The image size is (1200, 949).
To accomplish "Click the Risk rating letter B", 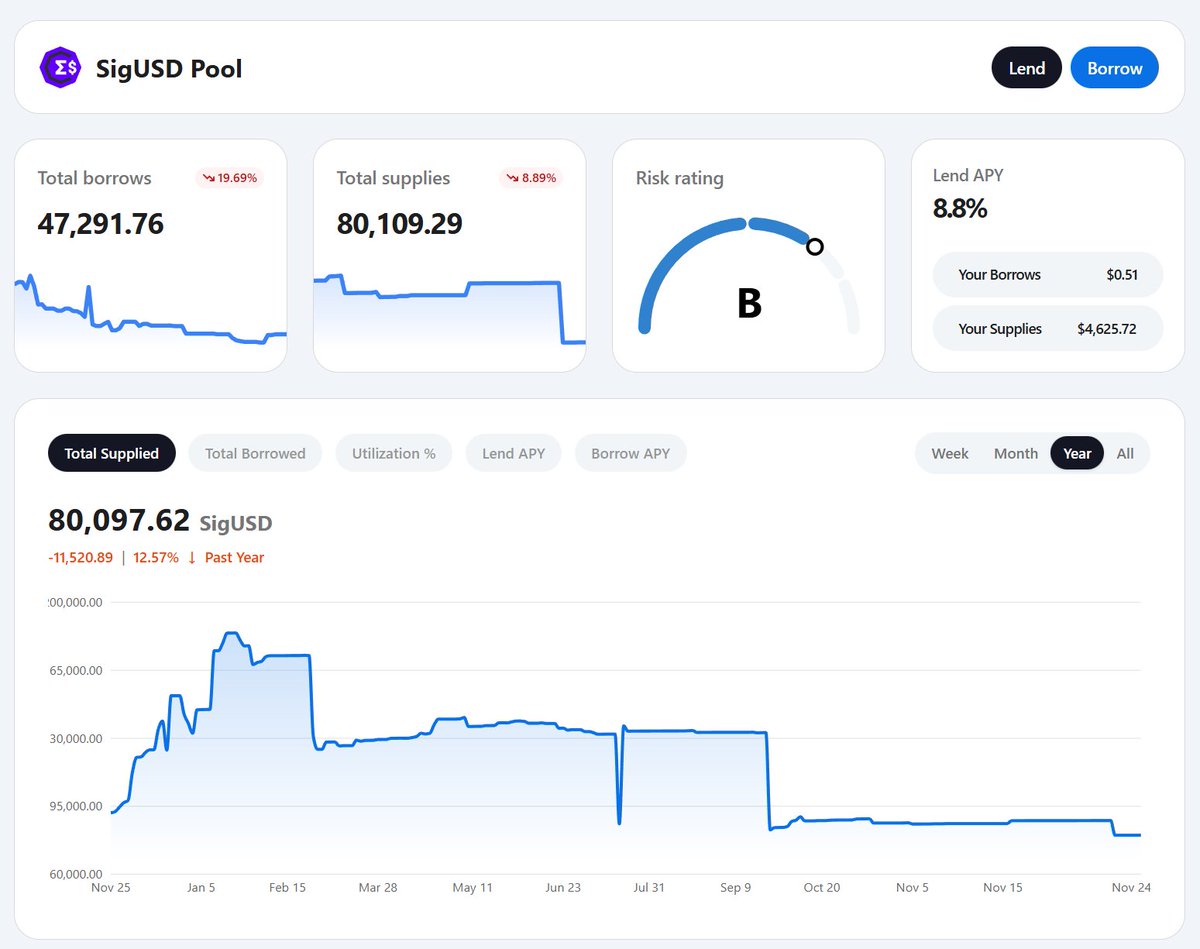I will pos(749,303).
